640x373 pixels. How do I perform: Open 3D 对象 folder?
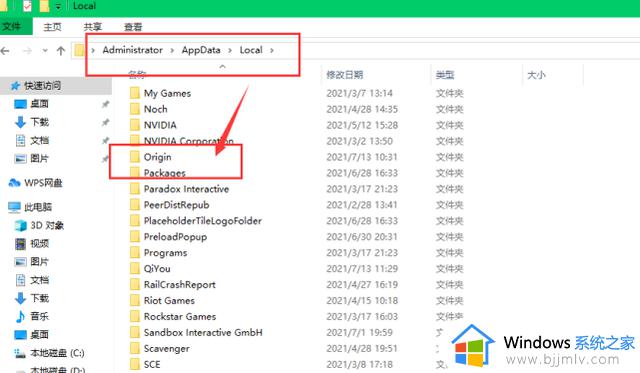tap(47, 225)
